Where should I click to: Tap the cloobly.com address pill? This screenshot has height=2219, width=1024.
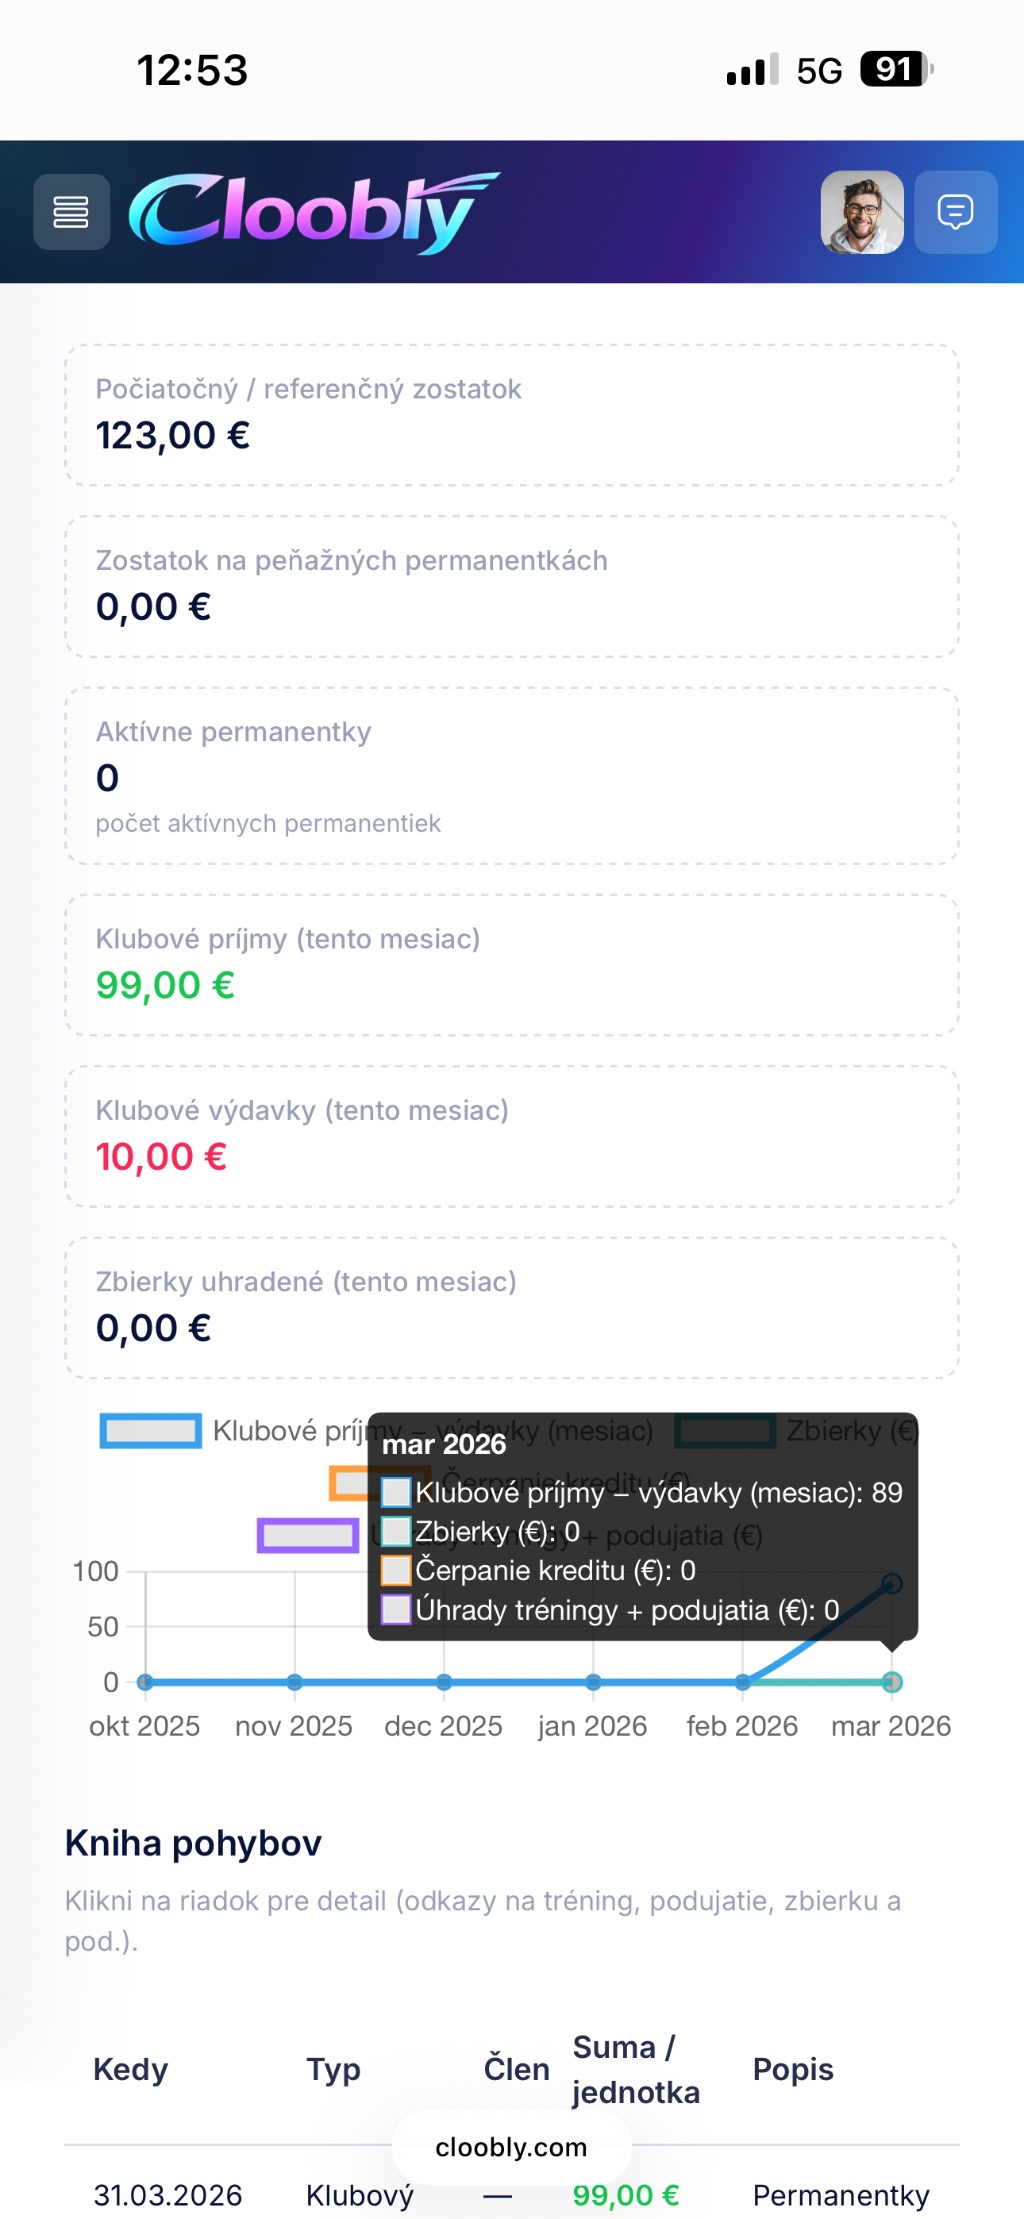tap(511, 2147)
